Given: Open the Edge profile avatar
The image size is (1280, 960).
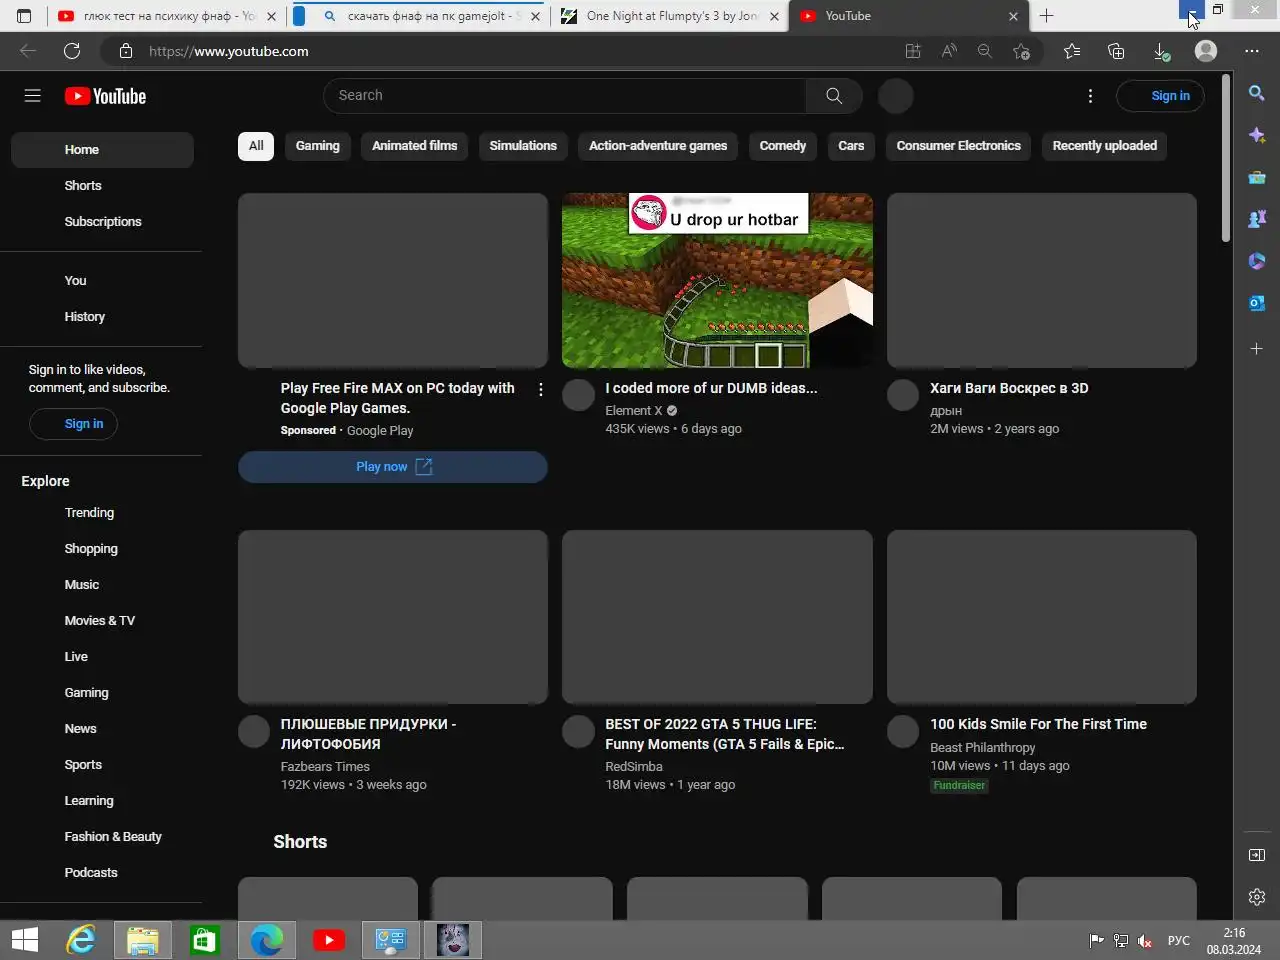Looking at the screenshot, I should pos(1206,51).
